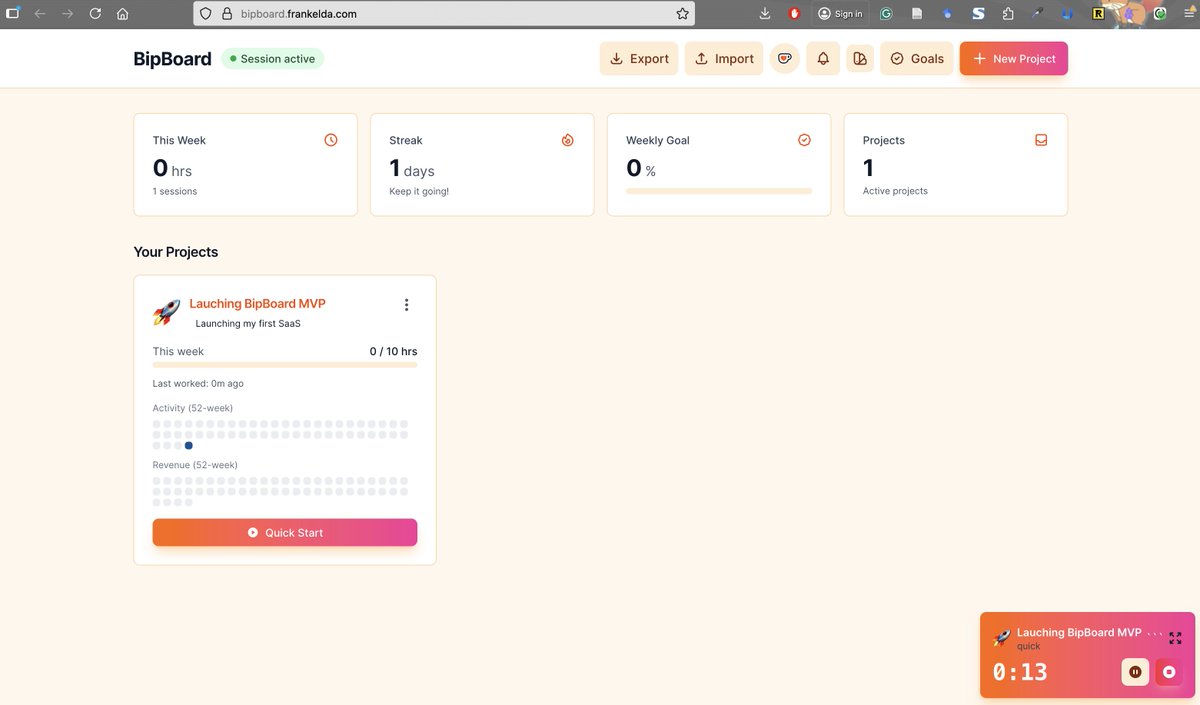The width and height of the screenshot is (1200, 705).
Task: Open the Lauching BipBoard MVP project title
Action: (x=257, y=304)
